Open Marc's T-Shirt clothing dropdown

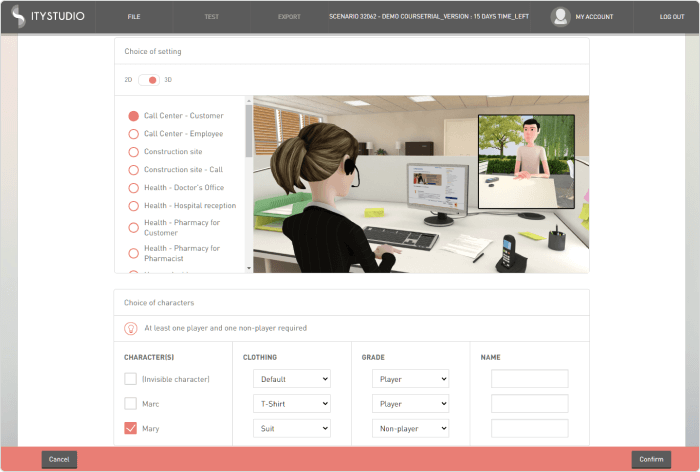(292, 404)
